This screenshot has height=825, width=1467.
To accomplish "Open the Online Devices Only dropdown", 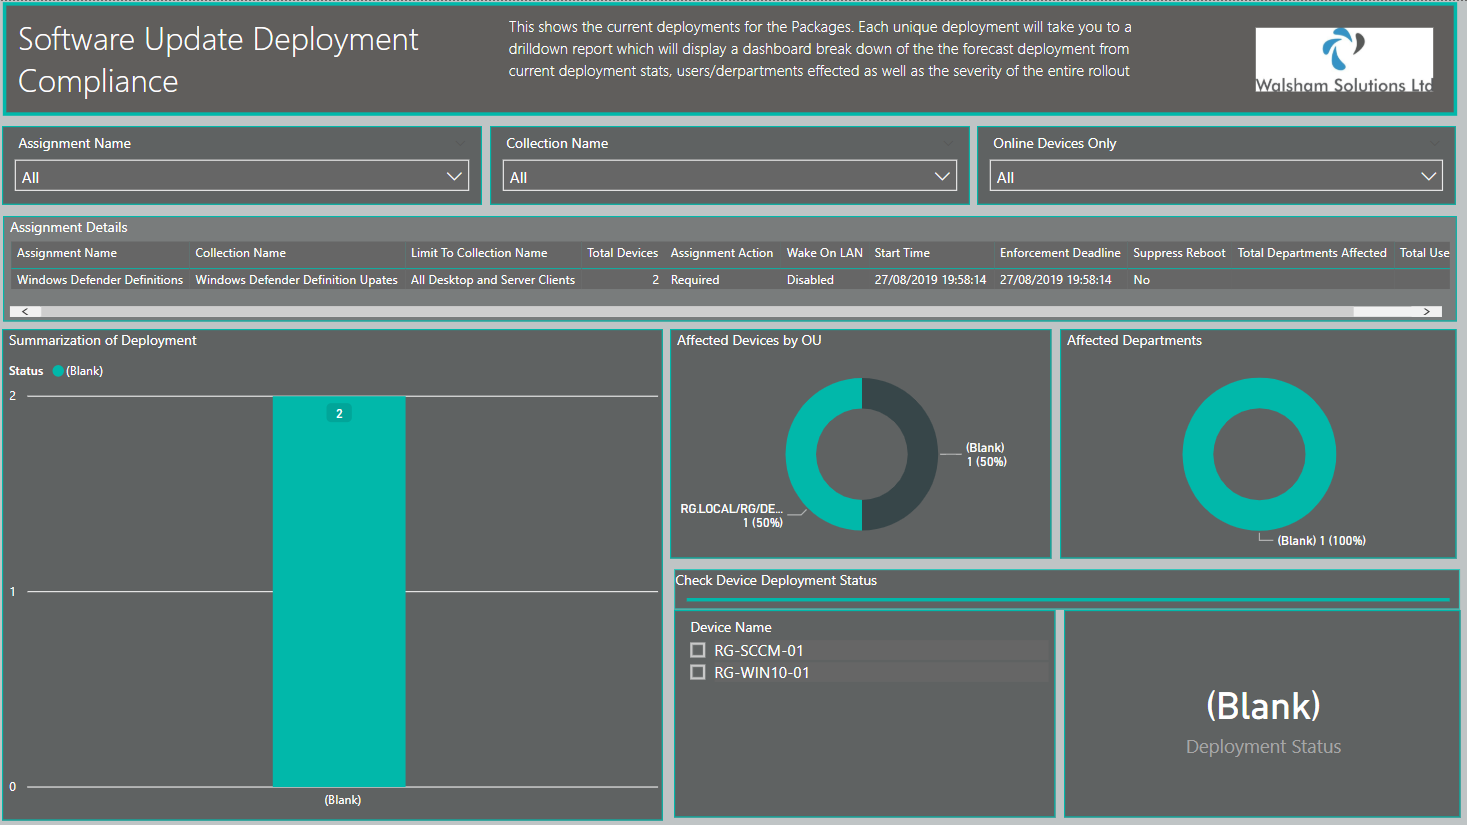I will pyautogui.click(x=1216, y=176).
